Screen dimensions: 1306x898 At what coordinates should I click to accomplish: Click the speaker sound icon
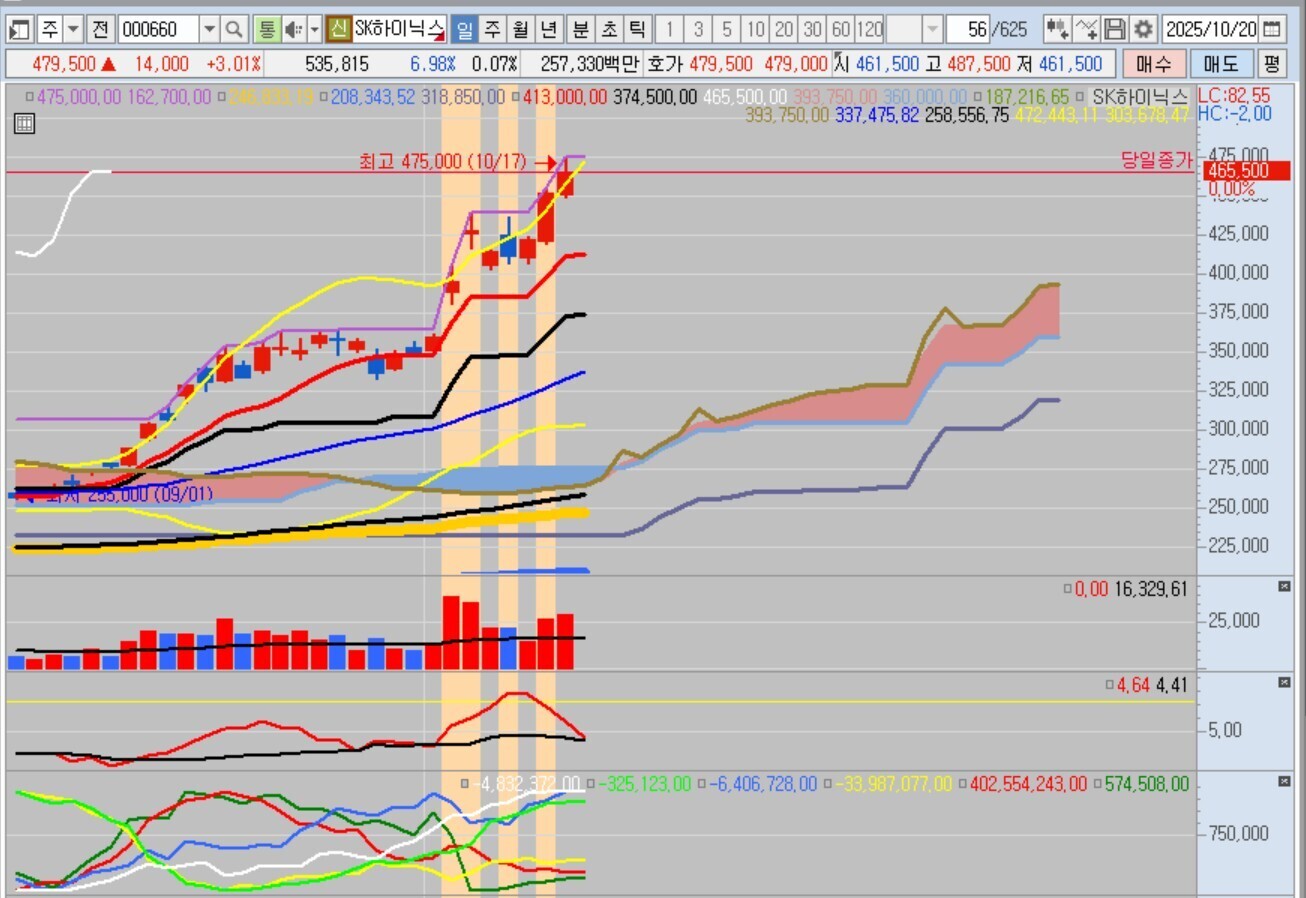[293, 29]
